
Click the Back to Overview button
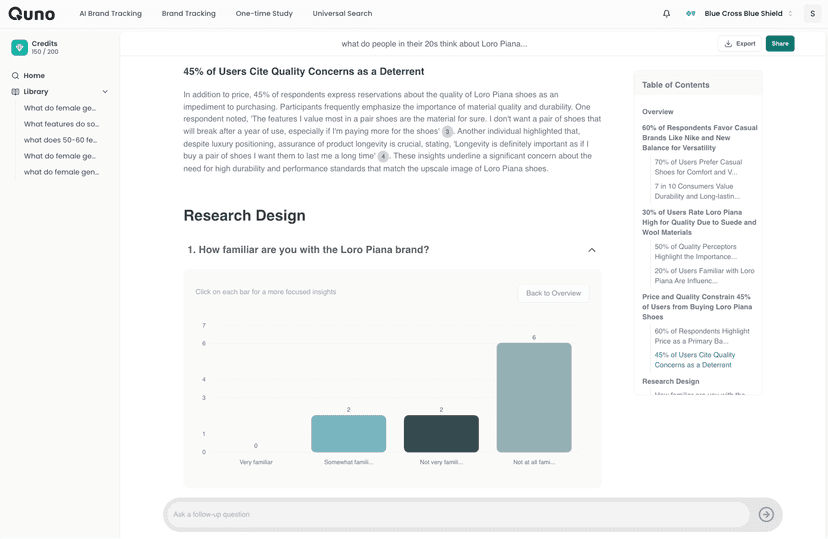[553, 293]
